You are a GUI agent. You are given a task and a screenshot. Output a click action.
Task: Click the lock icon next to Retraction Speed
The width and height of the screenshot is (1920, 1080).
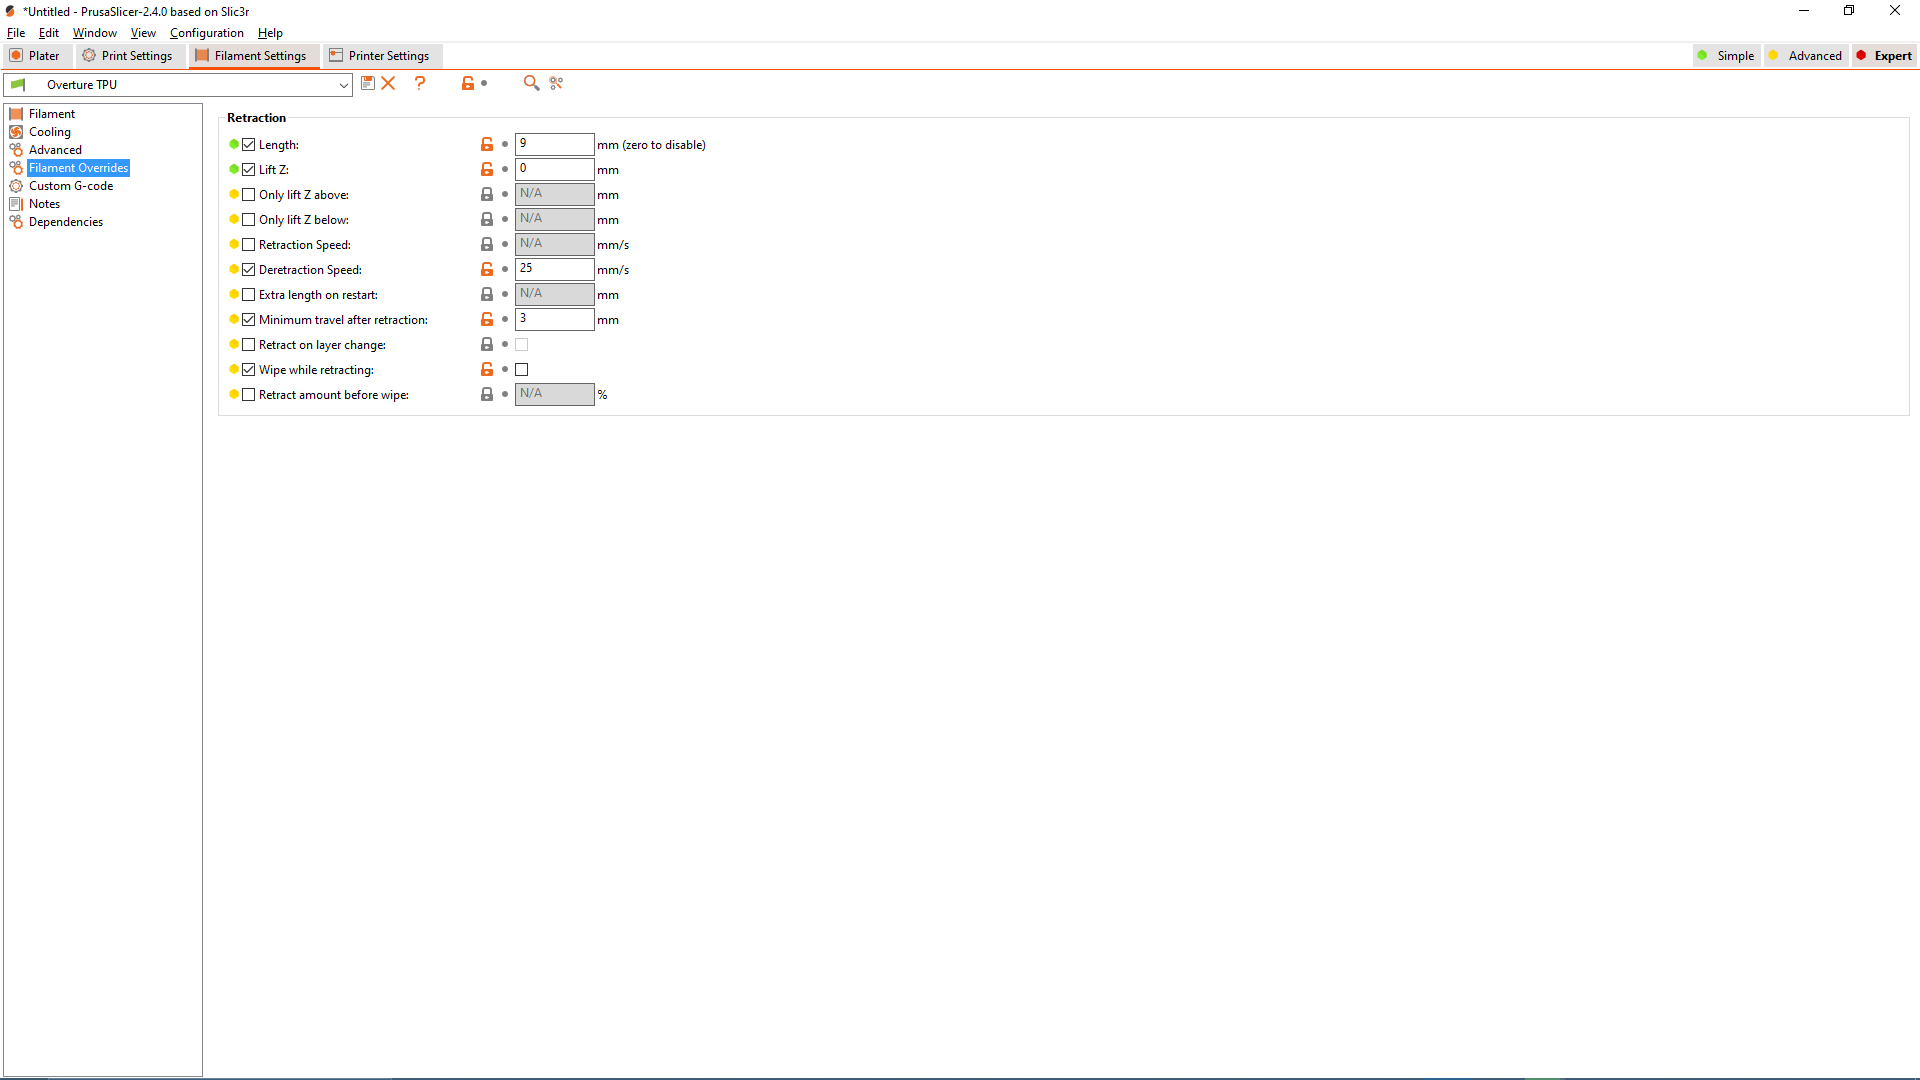point(487,245)
